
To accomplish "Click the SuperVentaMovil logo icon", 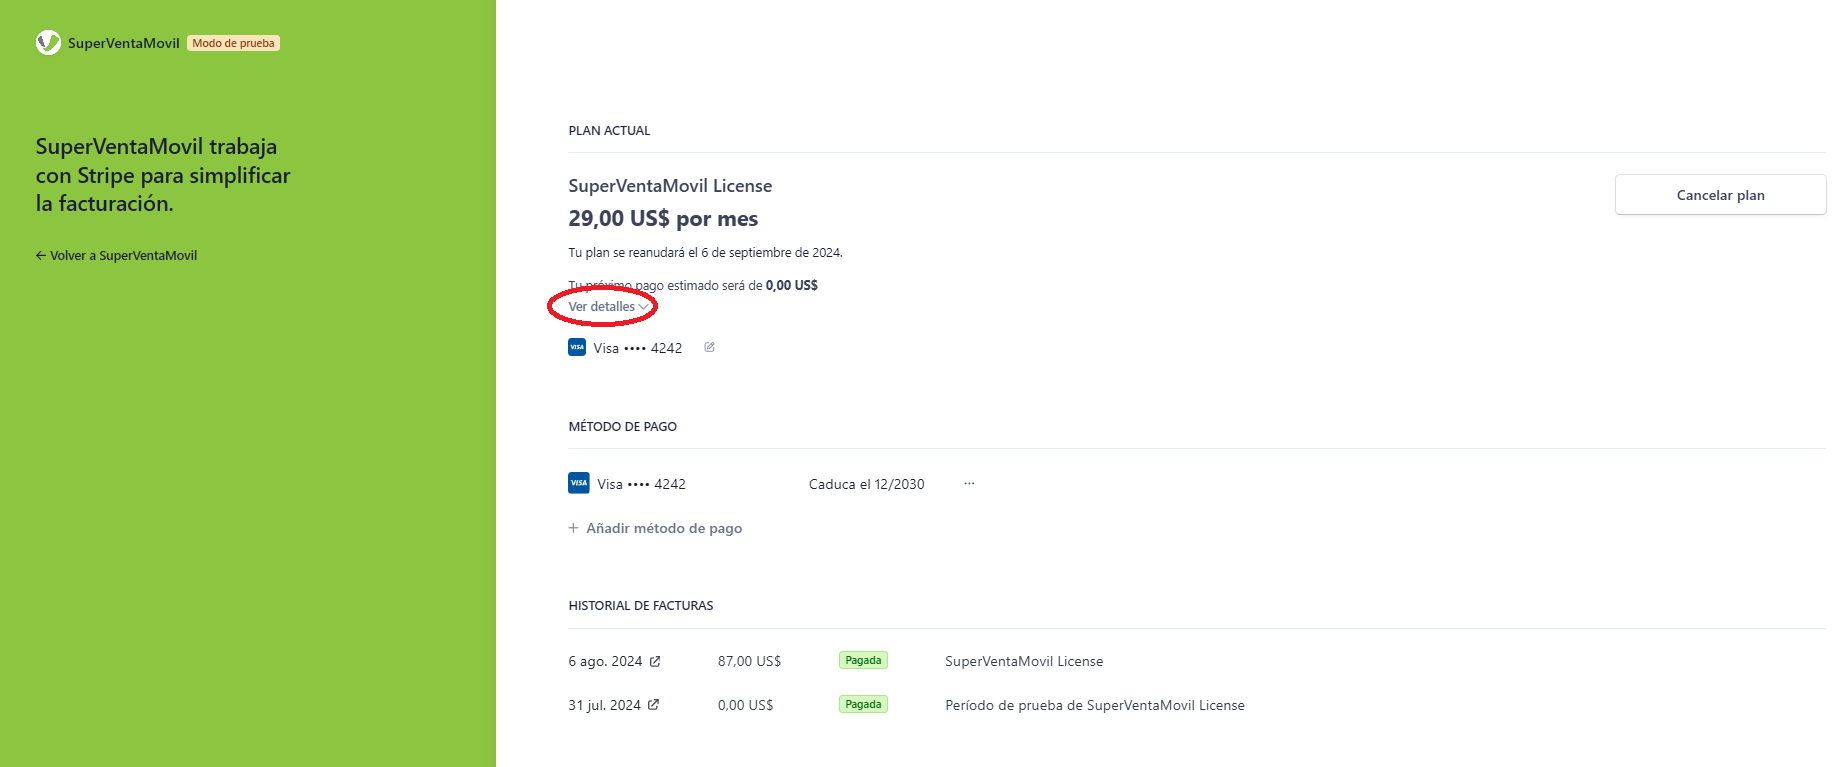I will tap(48, 42).
